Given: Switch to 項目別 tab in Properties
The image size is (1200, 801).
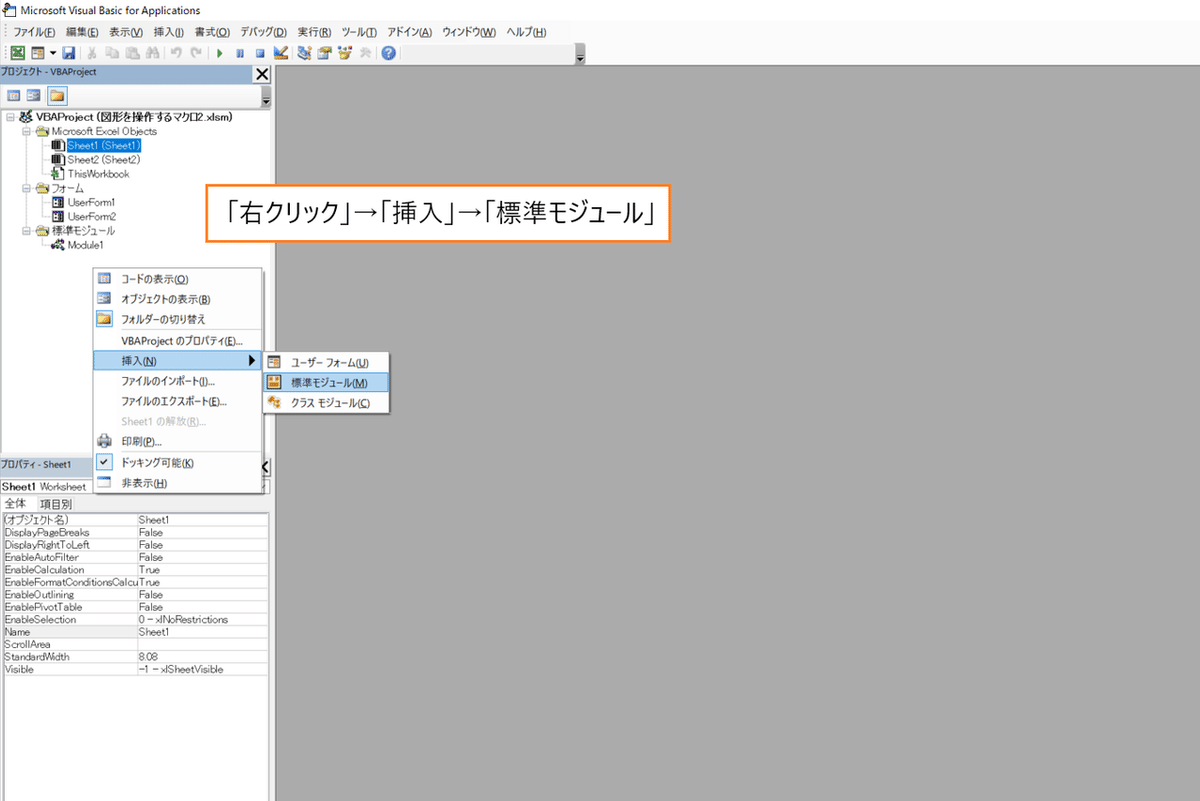Looking at the screenshot, I should (54, 504).
